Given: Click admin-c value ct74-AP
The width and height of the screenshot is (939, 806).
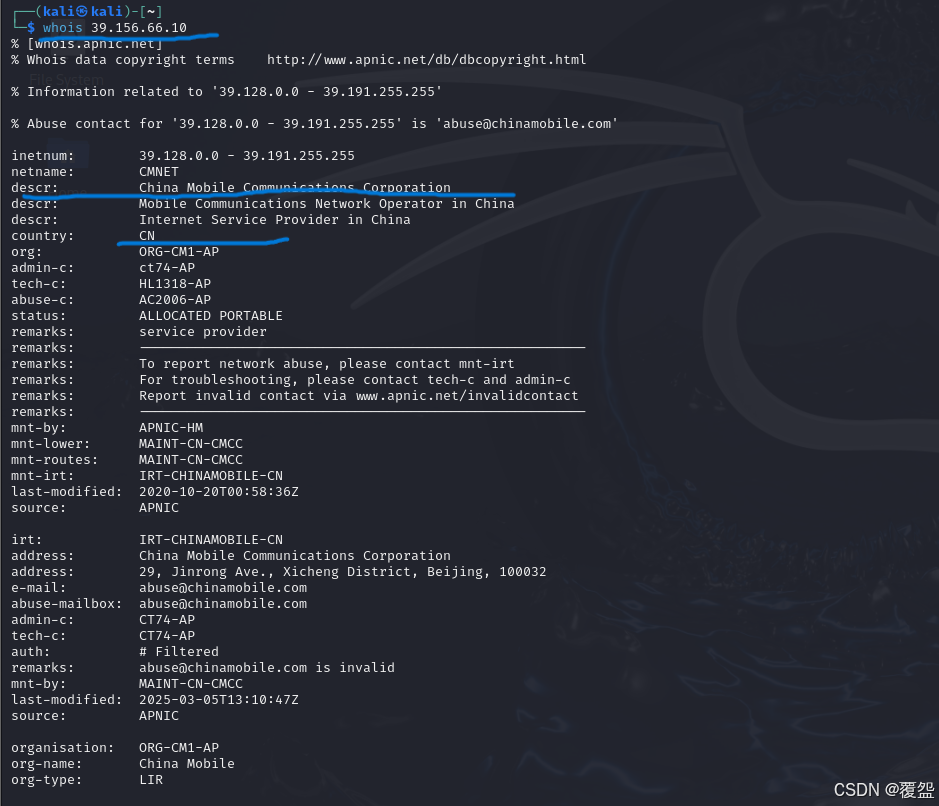Looking at the screenshot, I should point(167,268).
